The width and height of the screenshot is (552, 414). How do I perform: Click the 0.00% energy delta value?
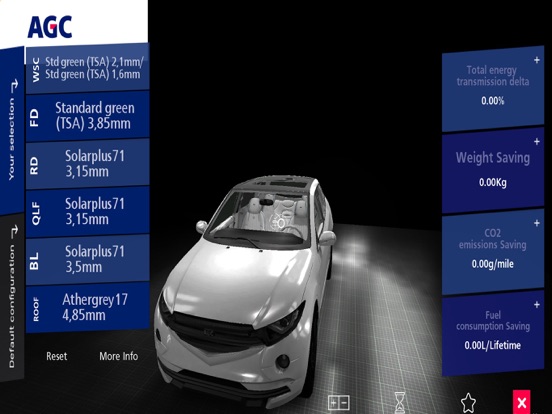pos(493,101)
